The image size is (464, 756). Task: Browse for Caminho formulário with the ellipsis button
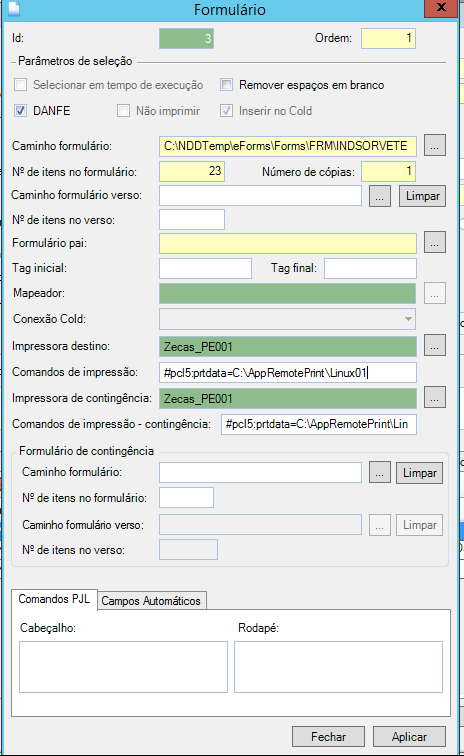435,145
